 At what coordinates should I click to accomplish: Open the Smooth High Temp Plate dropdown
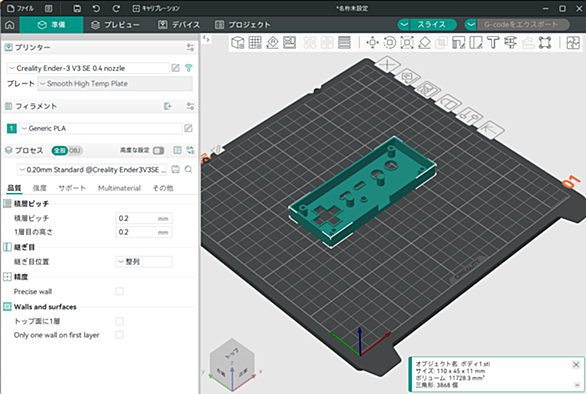(115, 84)
